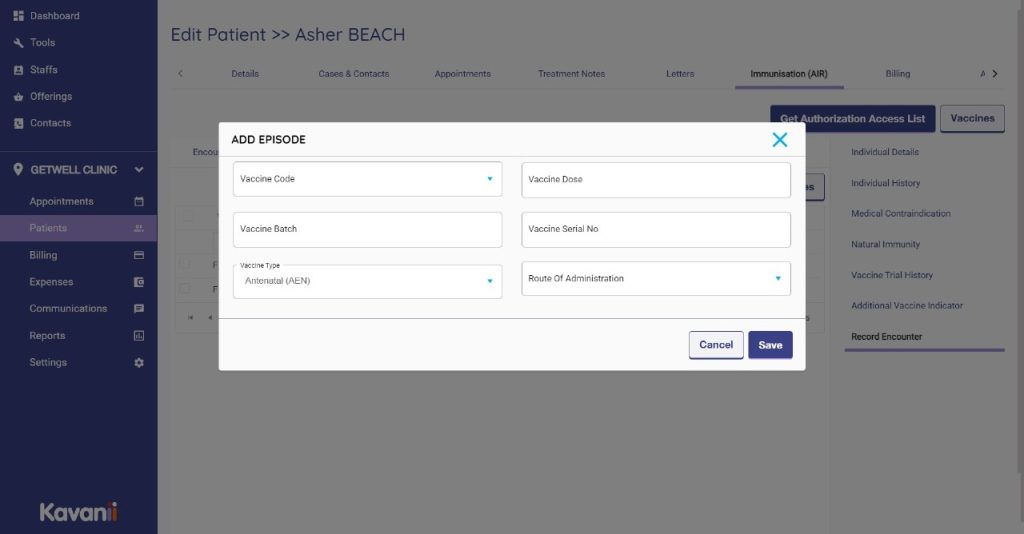The width and height of the screenshot is (1024, 534).
Task: Collapse the GETWELL CLINIC section
Action: [x=139, y=170]
